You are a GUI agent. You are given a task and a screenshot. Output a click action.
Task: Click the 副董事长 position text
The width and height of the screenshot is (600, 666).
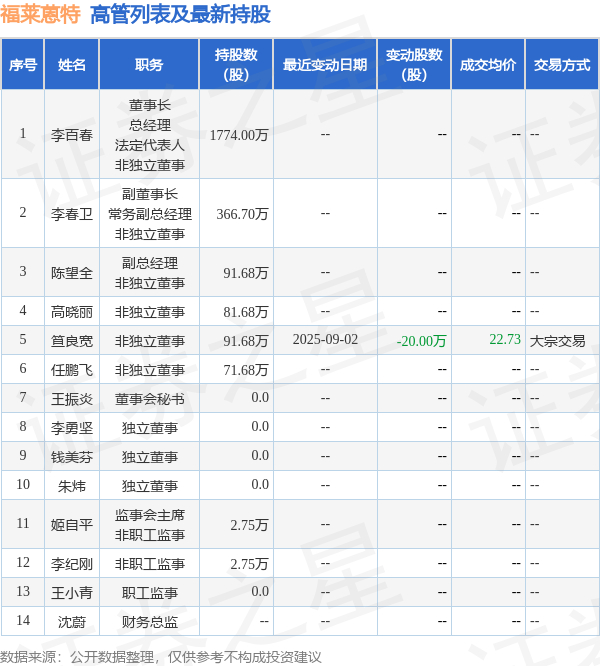click(149, 194)
